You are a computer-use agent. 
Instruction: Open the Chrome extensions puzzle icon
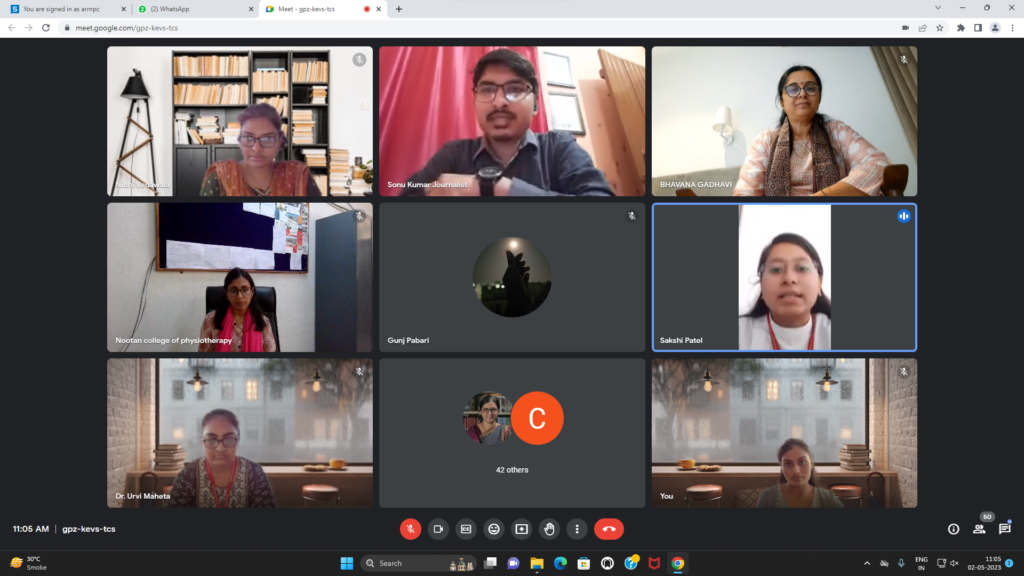click(961, 28)
